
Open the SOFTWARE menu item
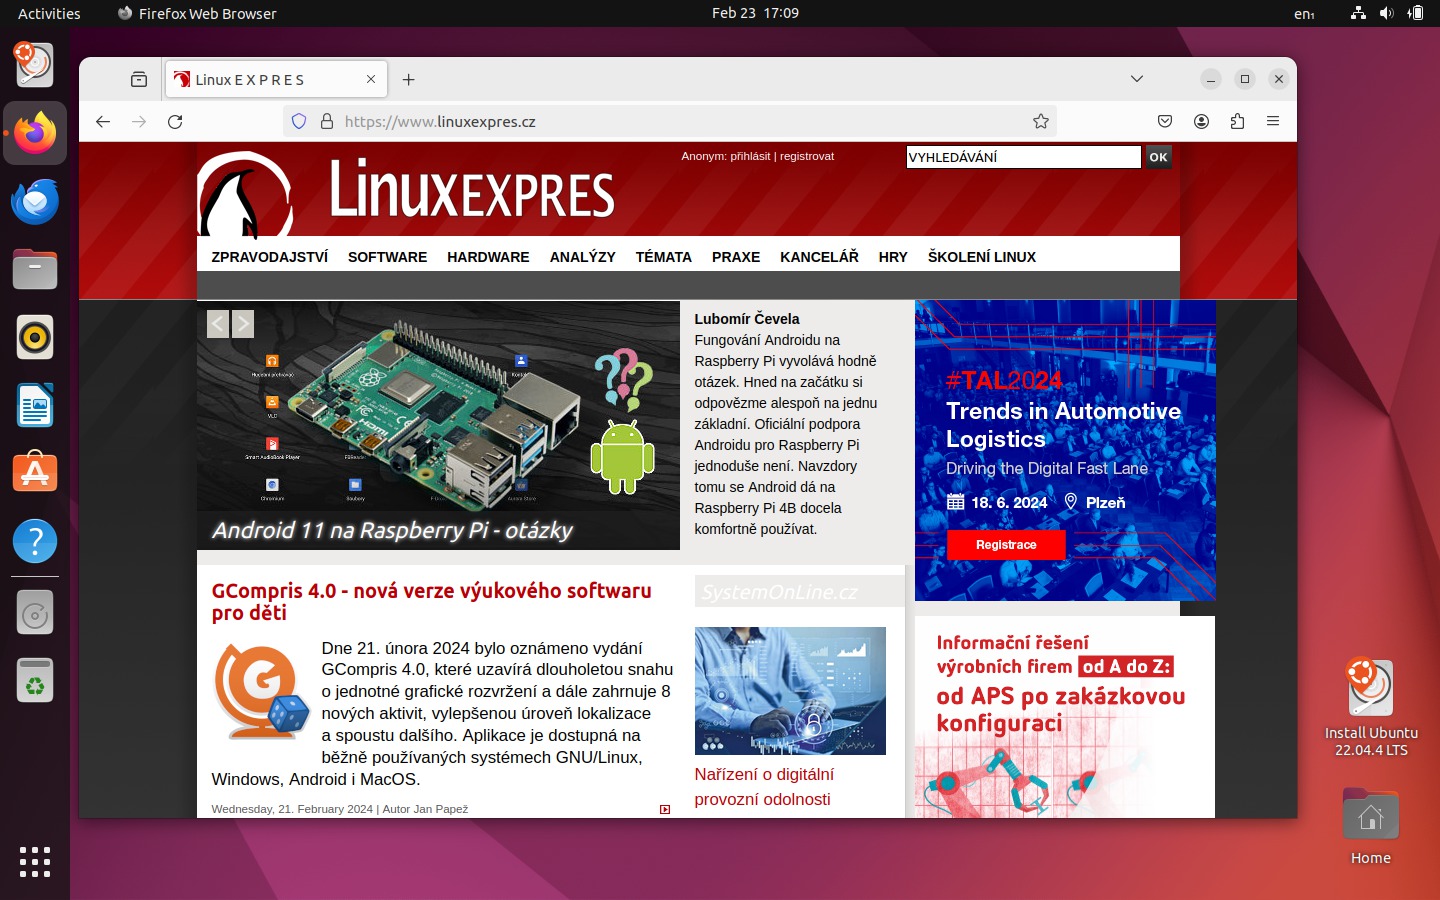(387, 257)
